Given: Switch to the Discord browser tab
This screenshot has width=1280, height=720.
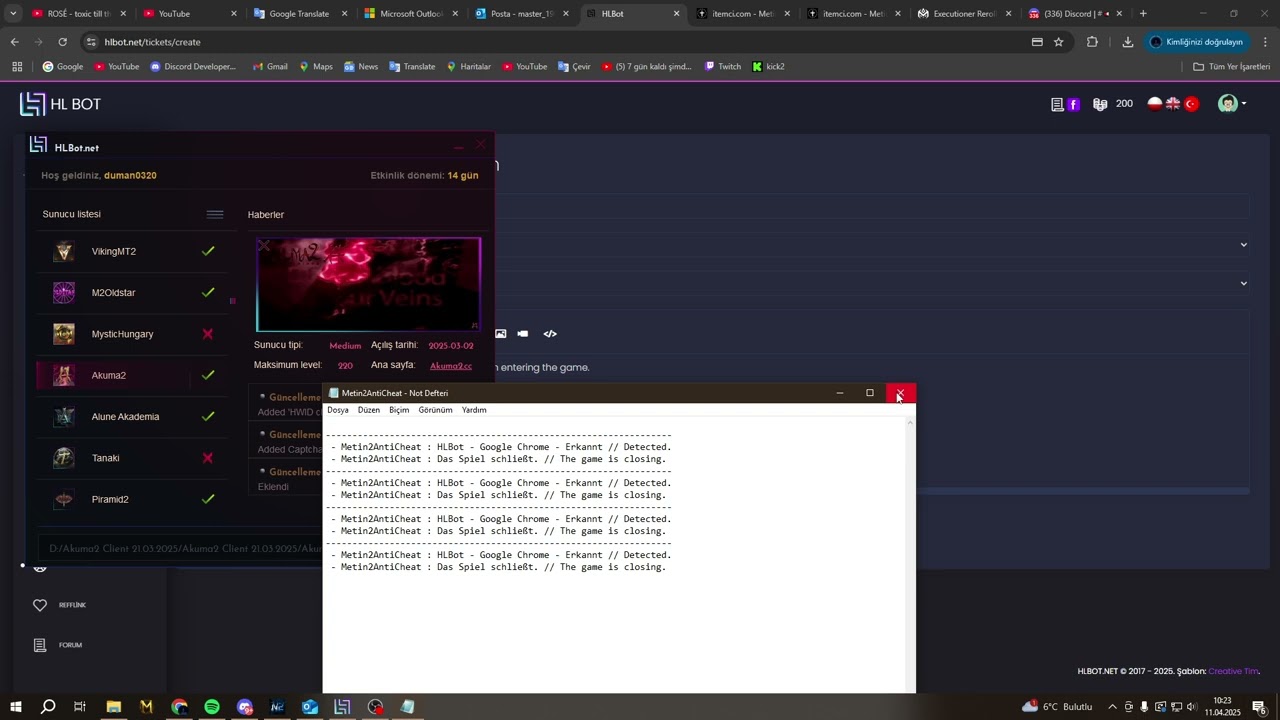Looking at the screenshot, I should point(1076,14).
